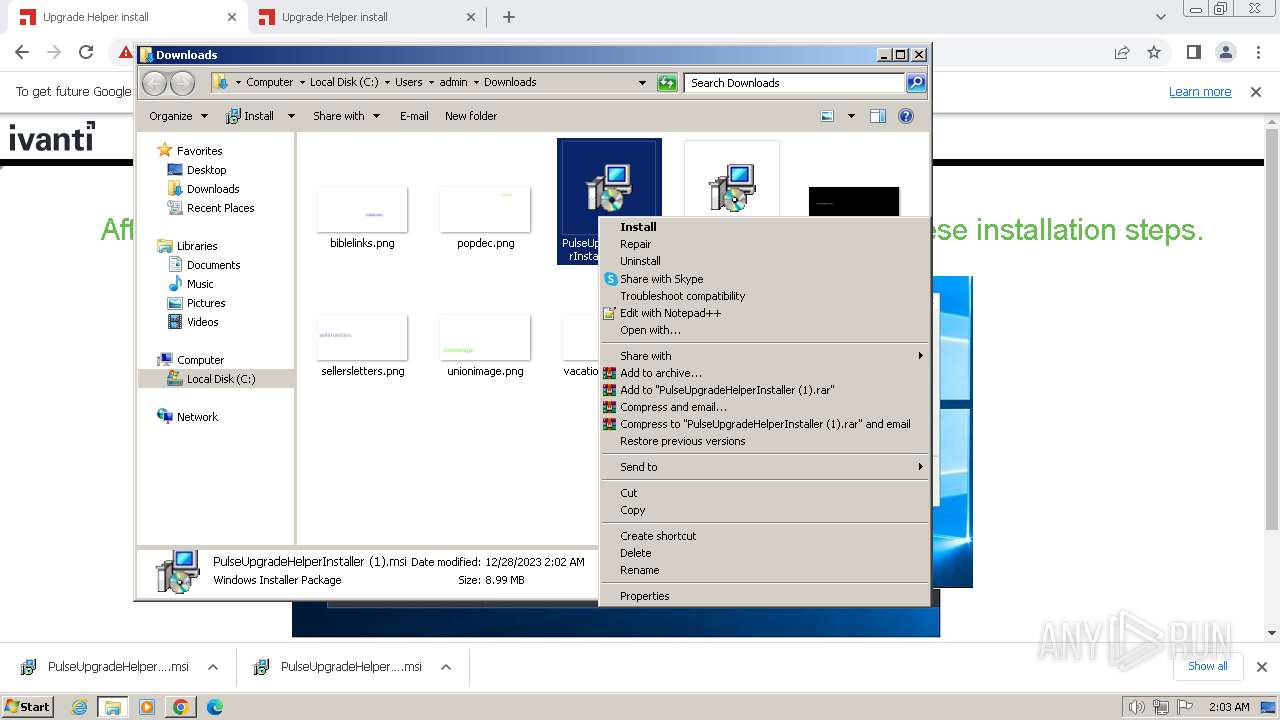Expand the Send to submenu
The image size is (1280, 720).
click(764, 467)
